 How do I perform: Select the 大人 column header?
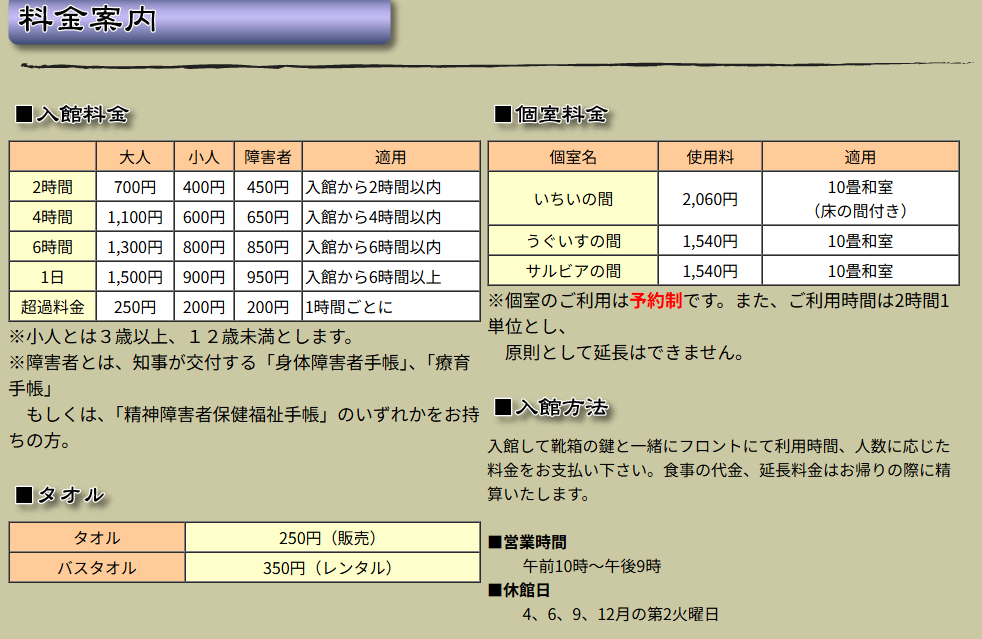(x=134, y=157)
